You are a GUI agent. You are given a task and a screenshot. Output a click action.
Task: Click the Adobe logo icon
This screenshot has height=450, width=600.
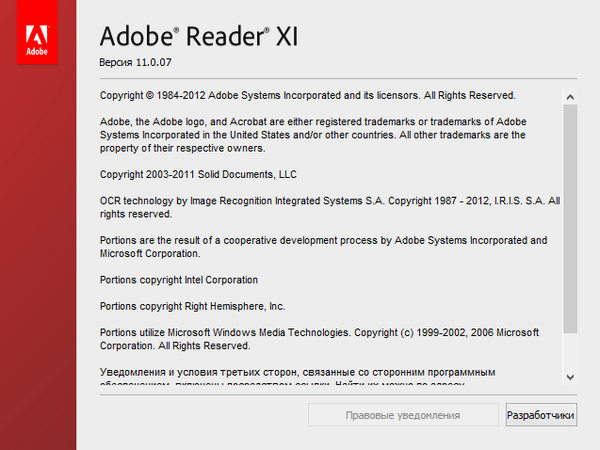(x=37, y=39)
